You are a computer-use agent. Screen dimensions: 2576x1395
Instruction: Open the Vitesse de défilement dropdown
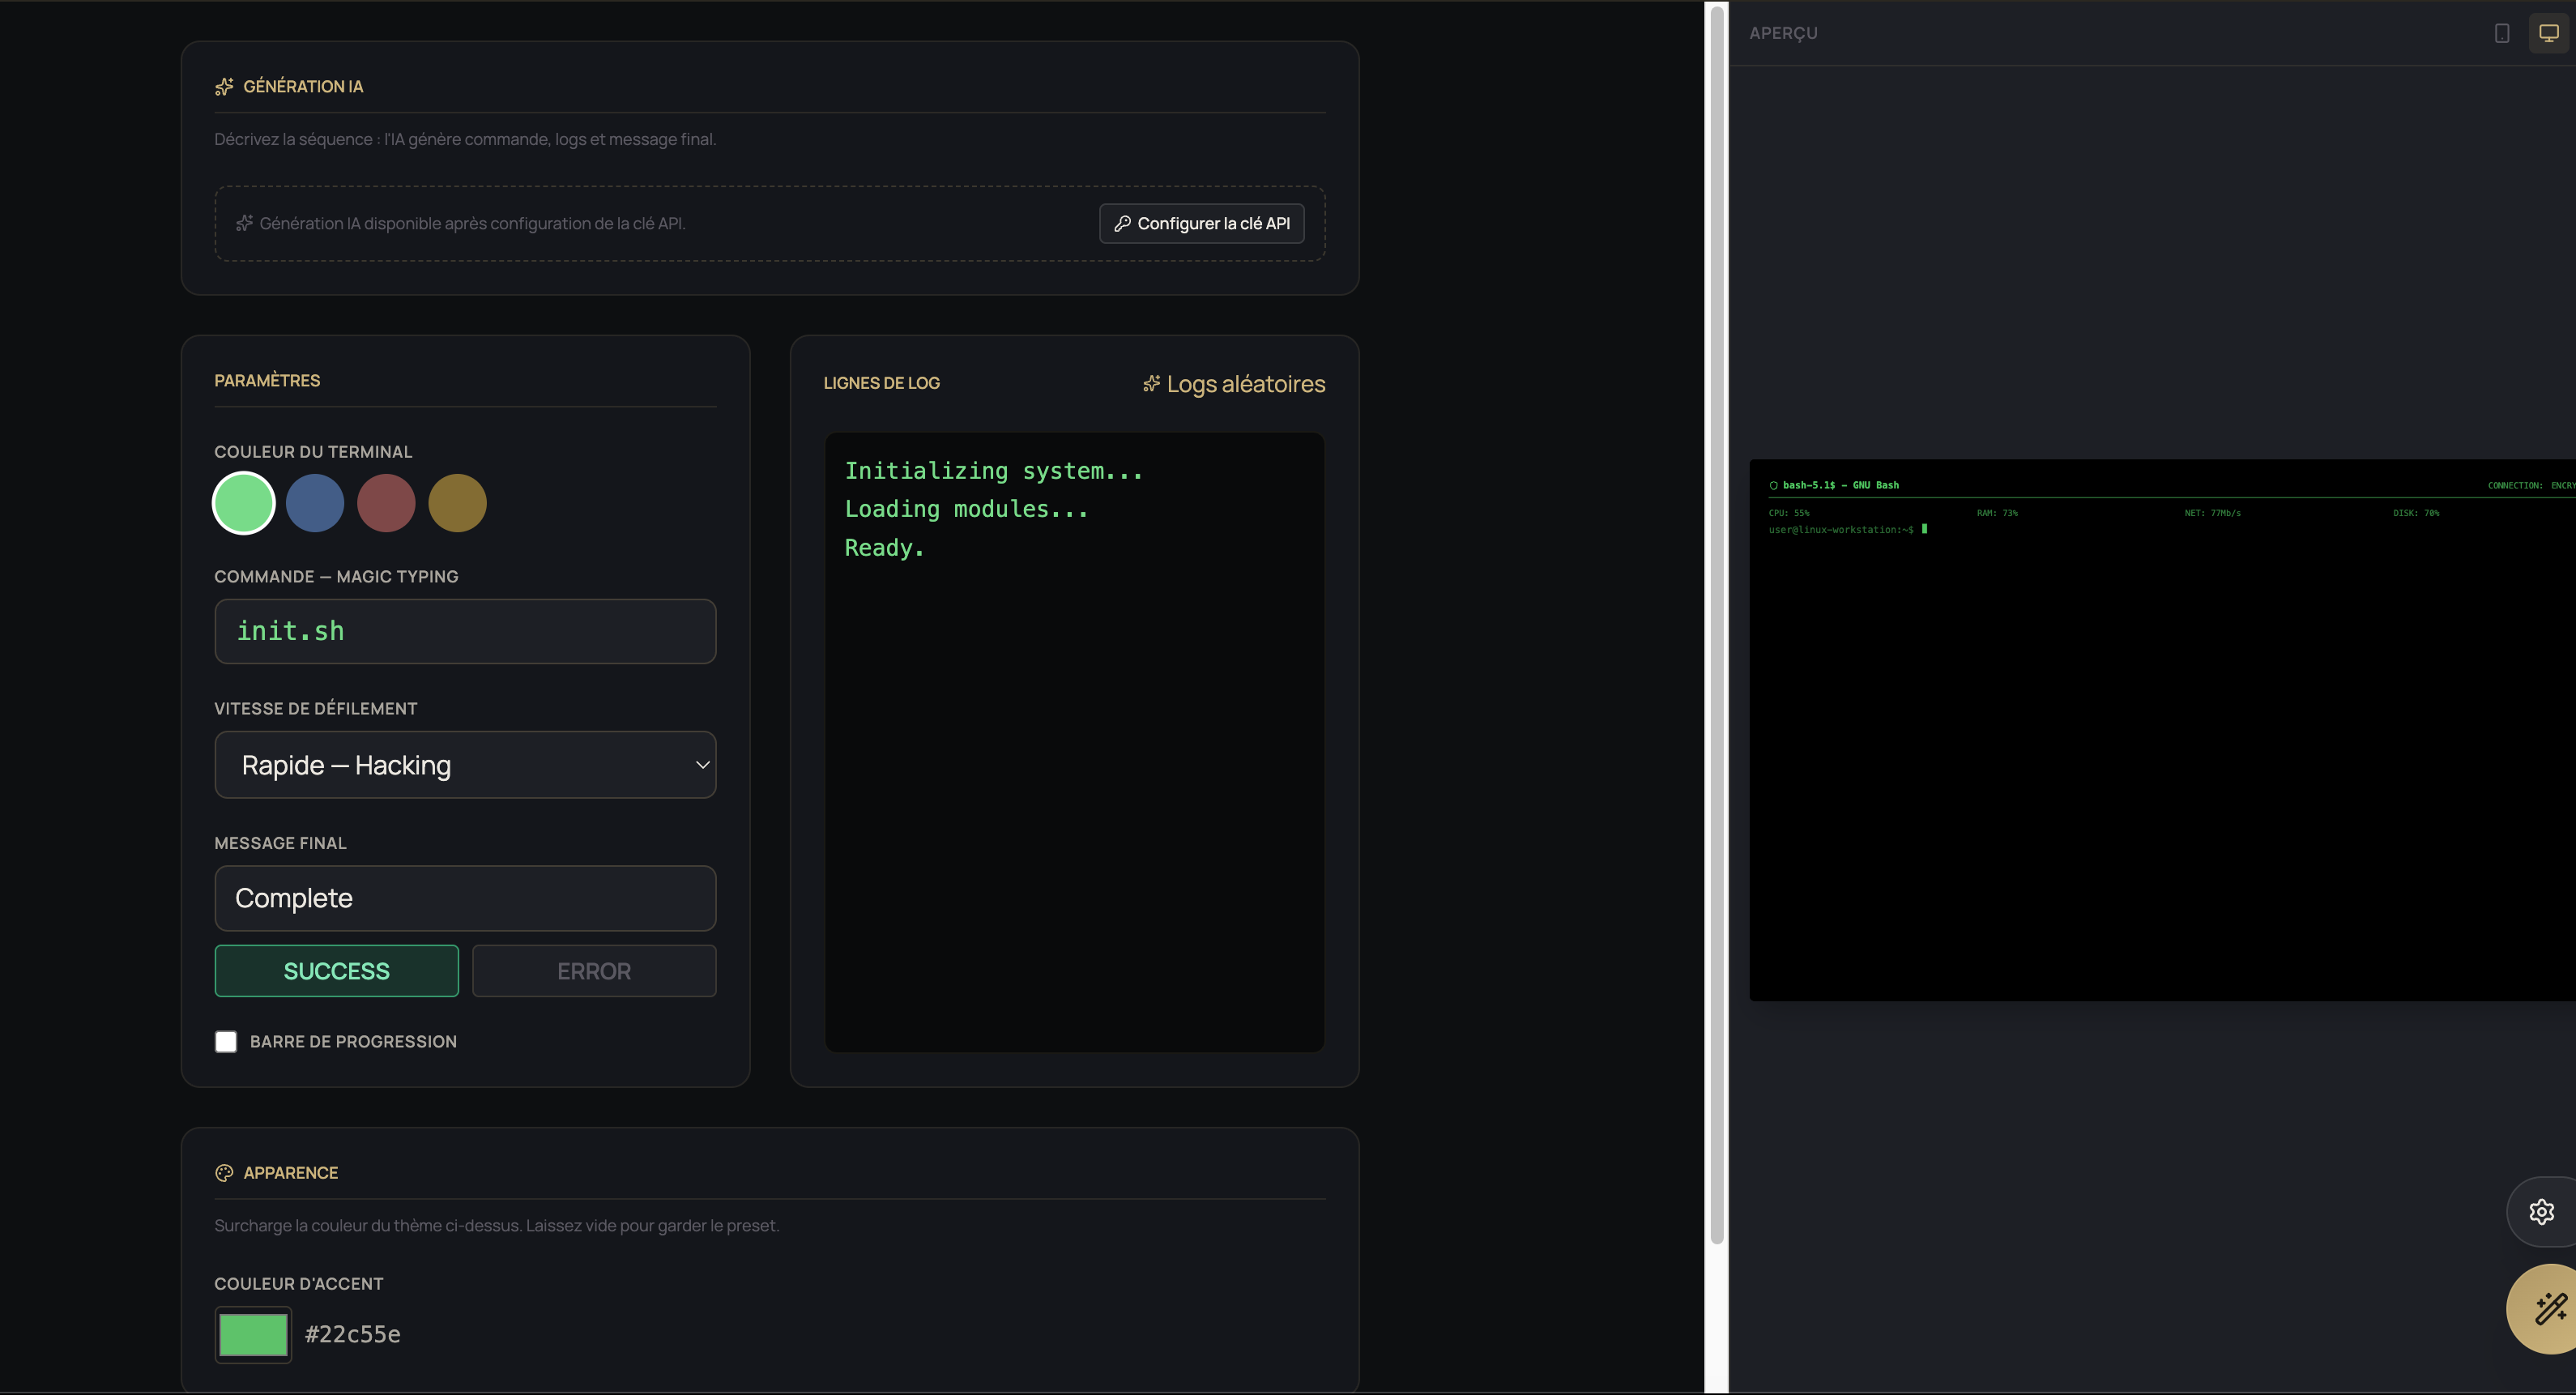click(465, 765)
